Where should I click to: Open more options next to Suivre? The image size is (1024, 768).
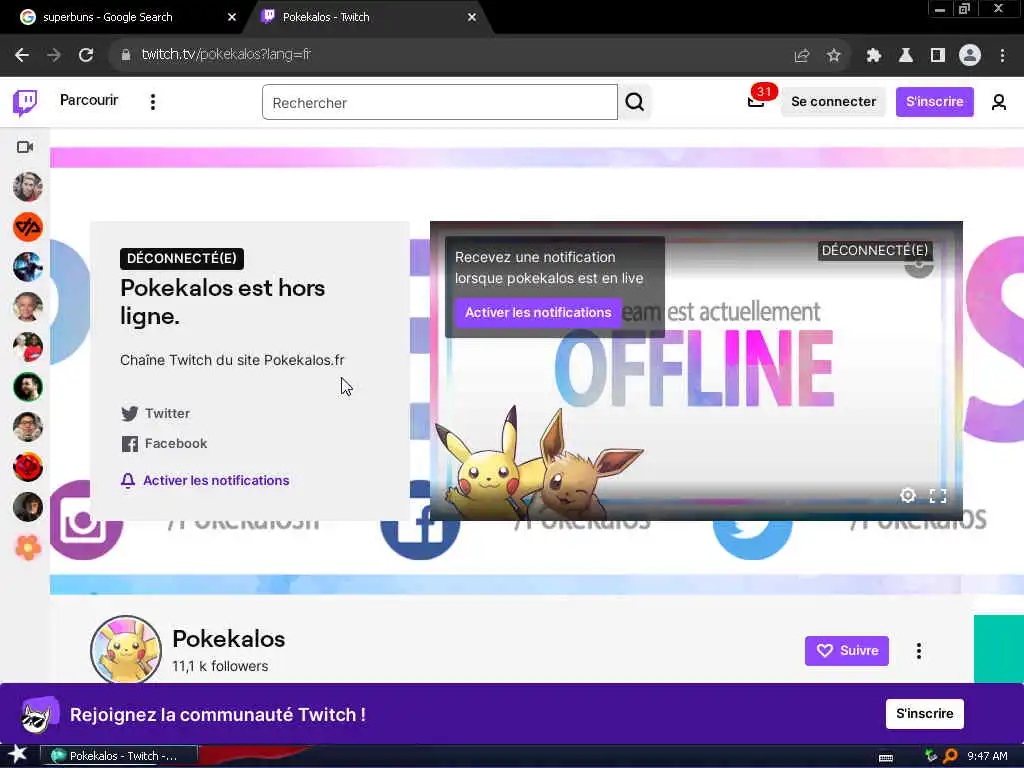tap(918, 650)
